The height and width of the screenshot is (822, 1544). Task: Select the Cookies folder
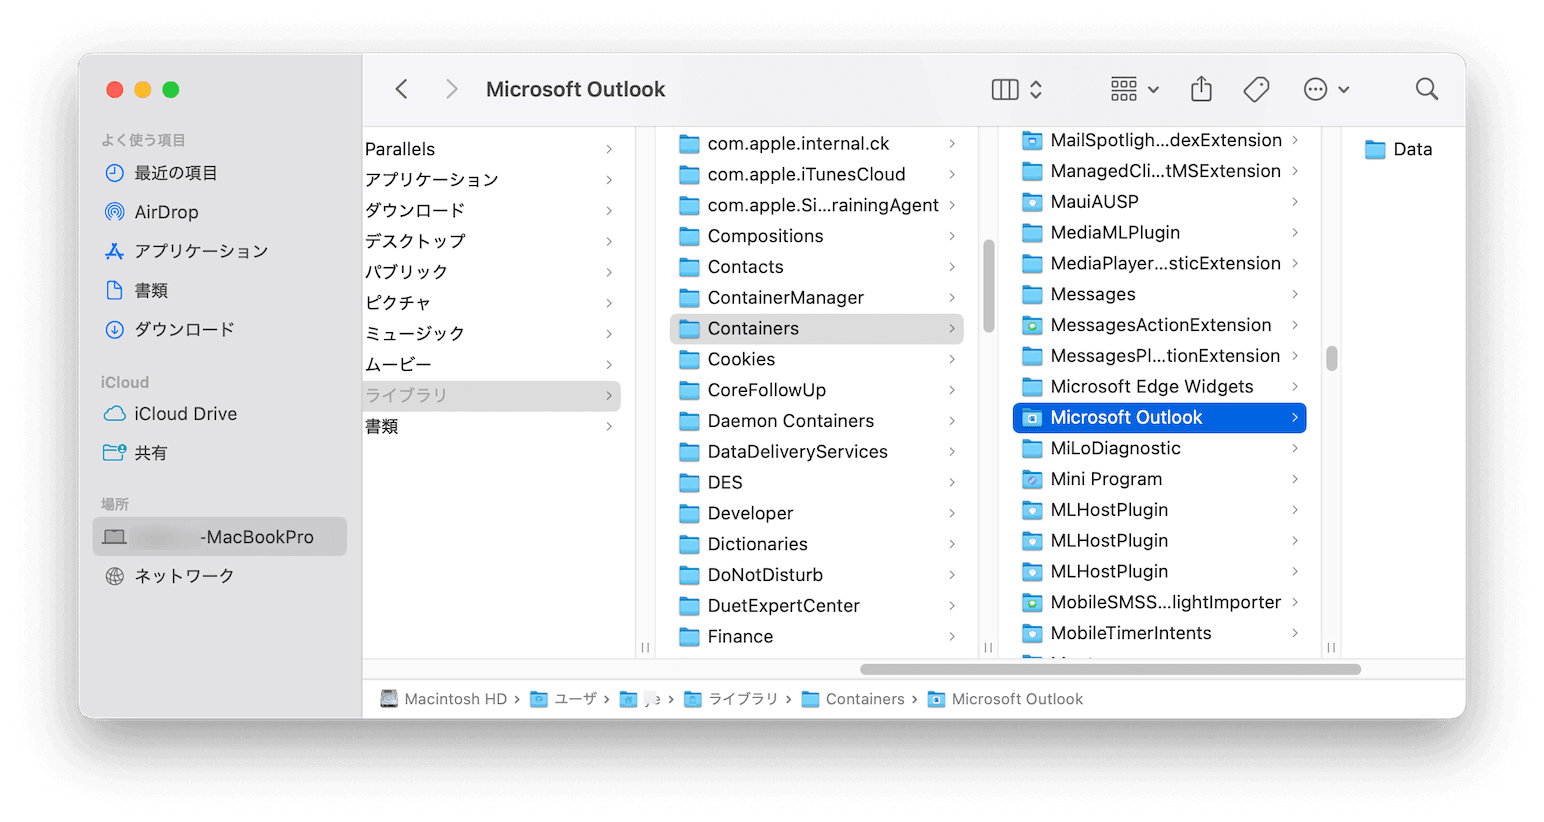click(x=817, y=360)
